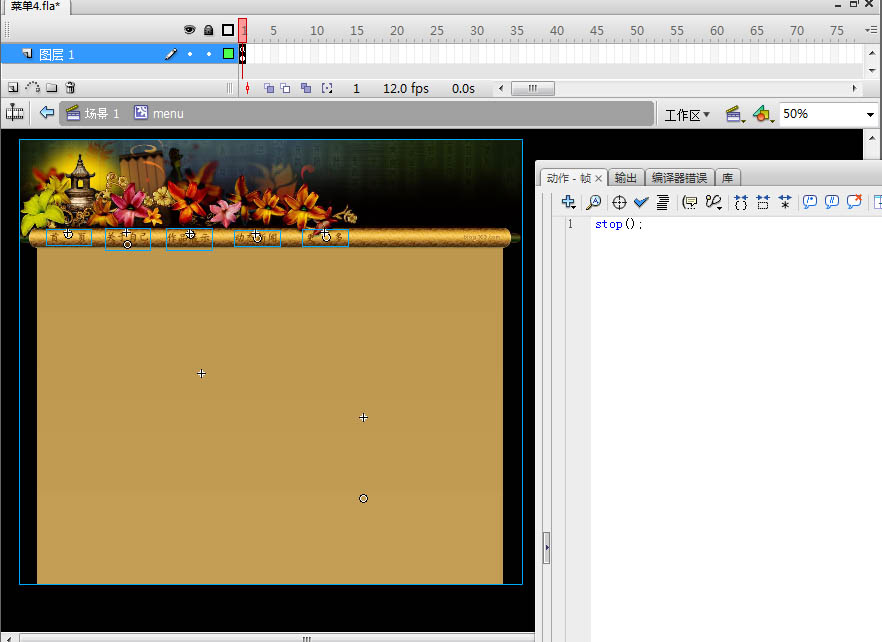The width and height of the screenshot is (882, 642).
Task: Select the 图层 1 layer name
Action: tap(56, 55)
